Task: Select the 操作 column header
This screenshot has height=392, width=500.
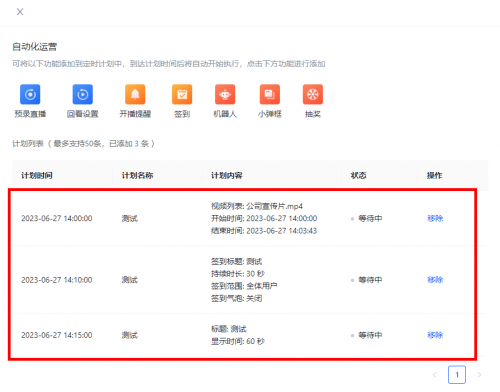Action: pos(434,175)
